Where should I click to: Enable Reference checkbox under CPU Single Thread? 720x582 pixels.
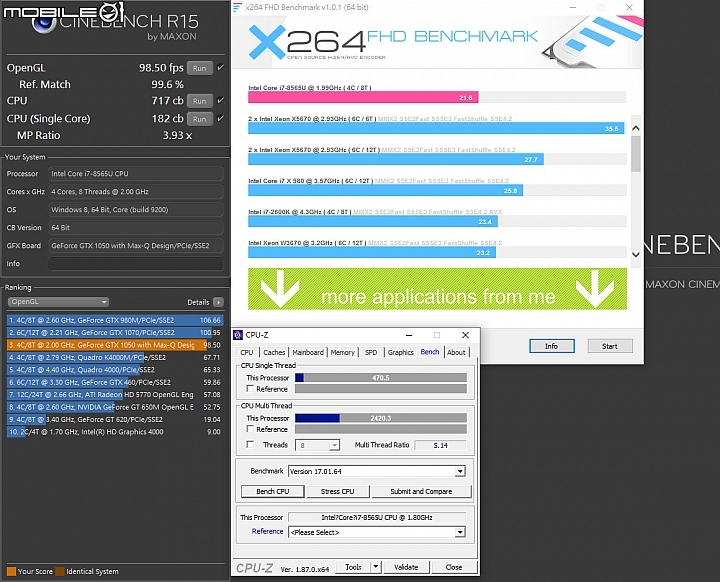coord(250,389)
